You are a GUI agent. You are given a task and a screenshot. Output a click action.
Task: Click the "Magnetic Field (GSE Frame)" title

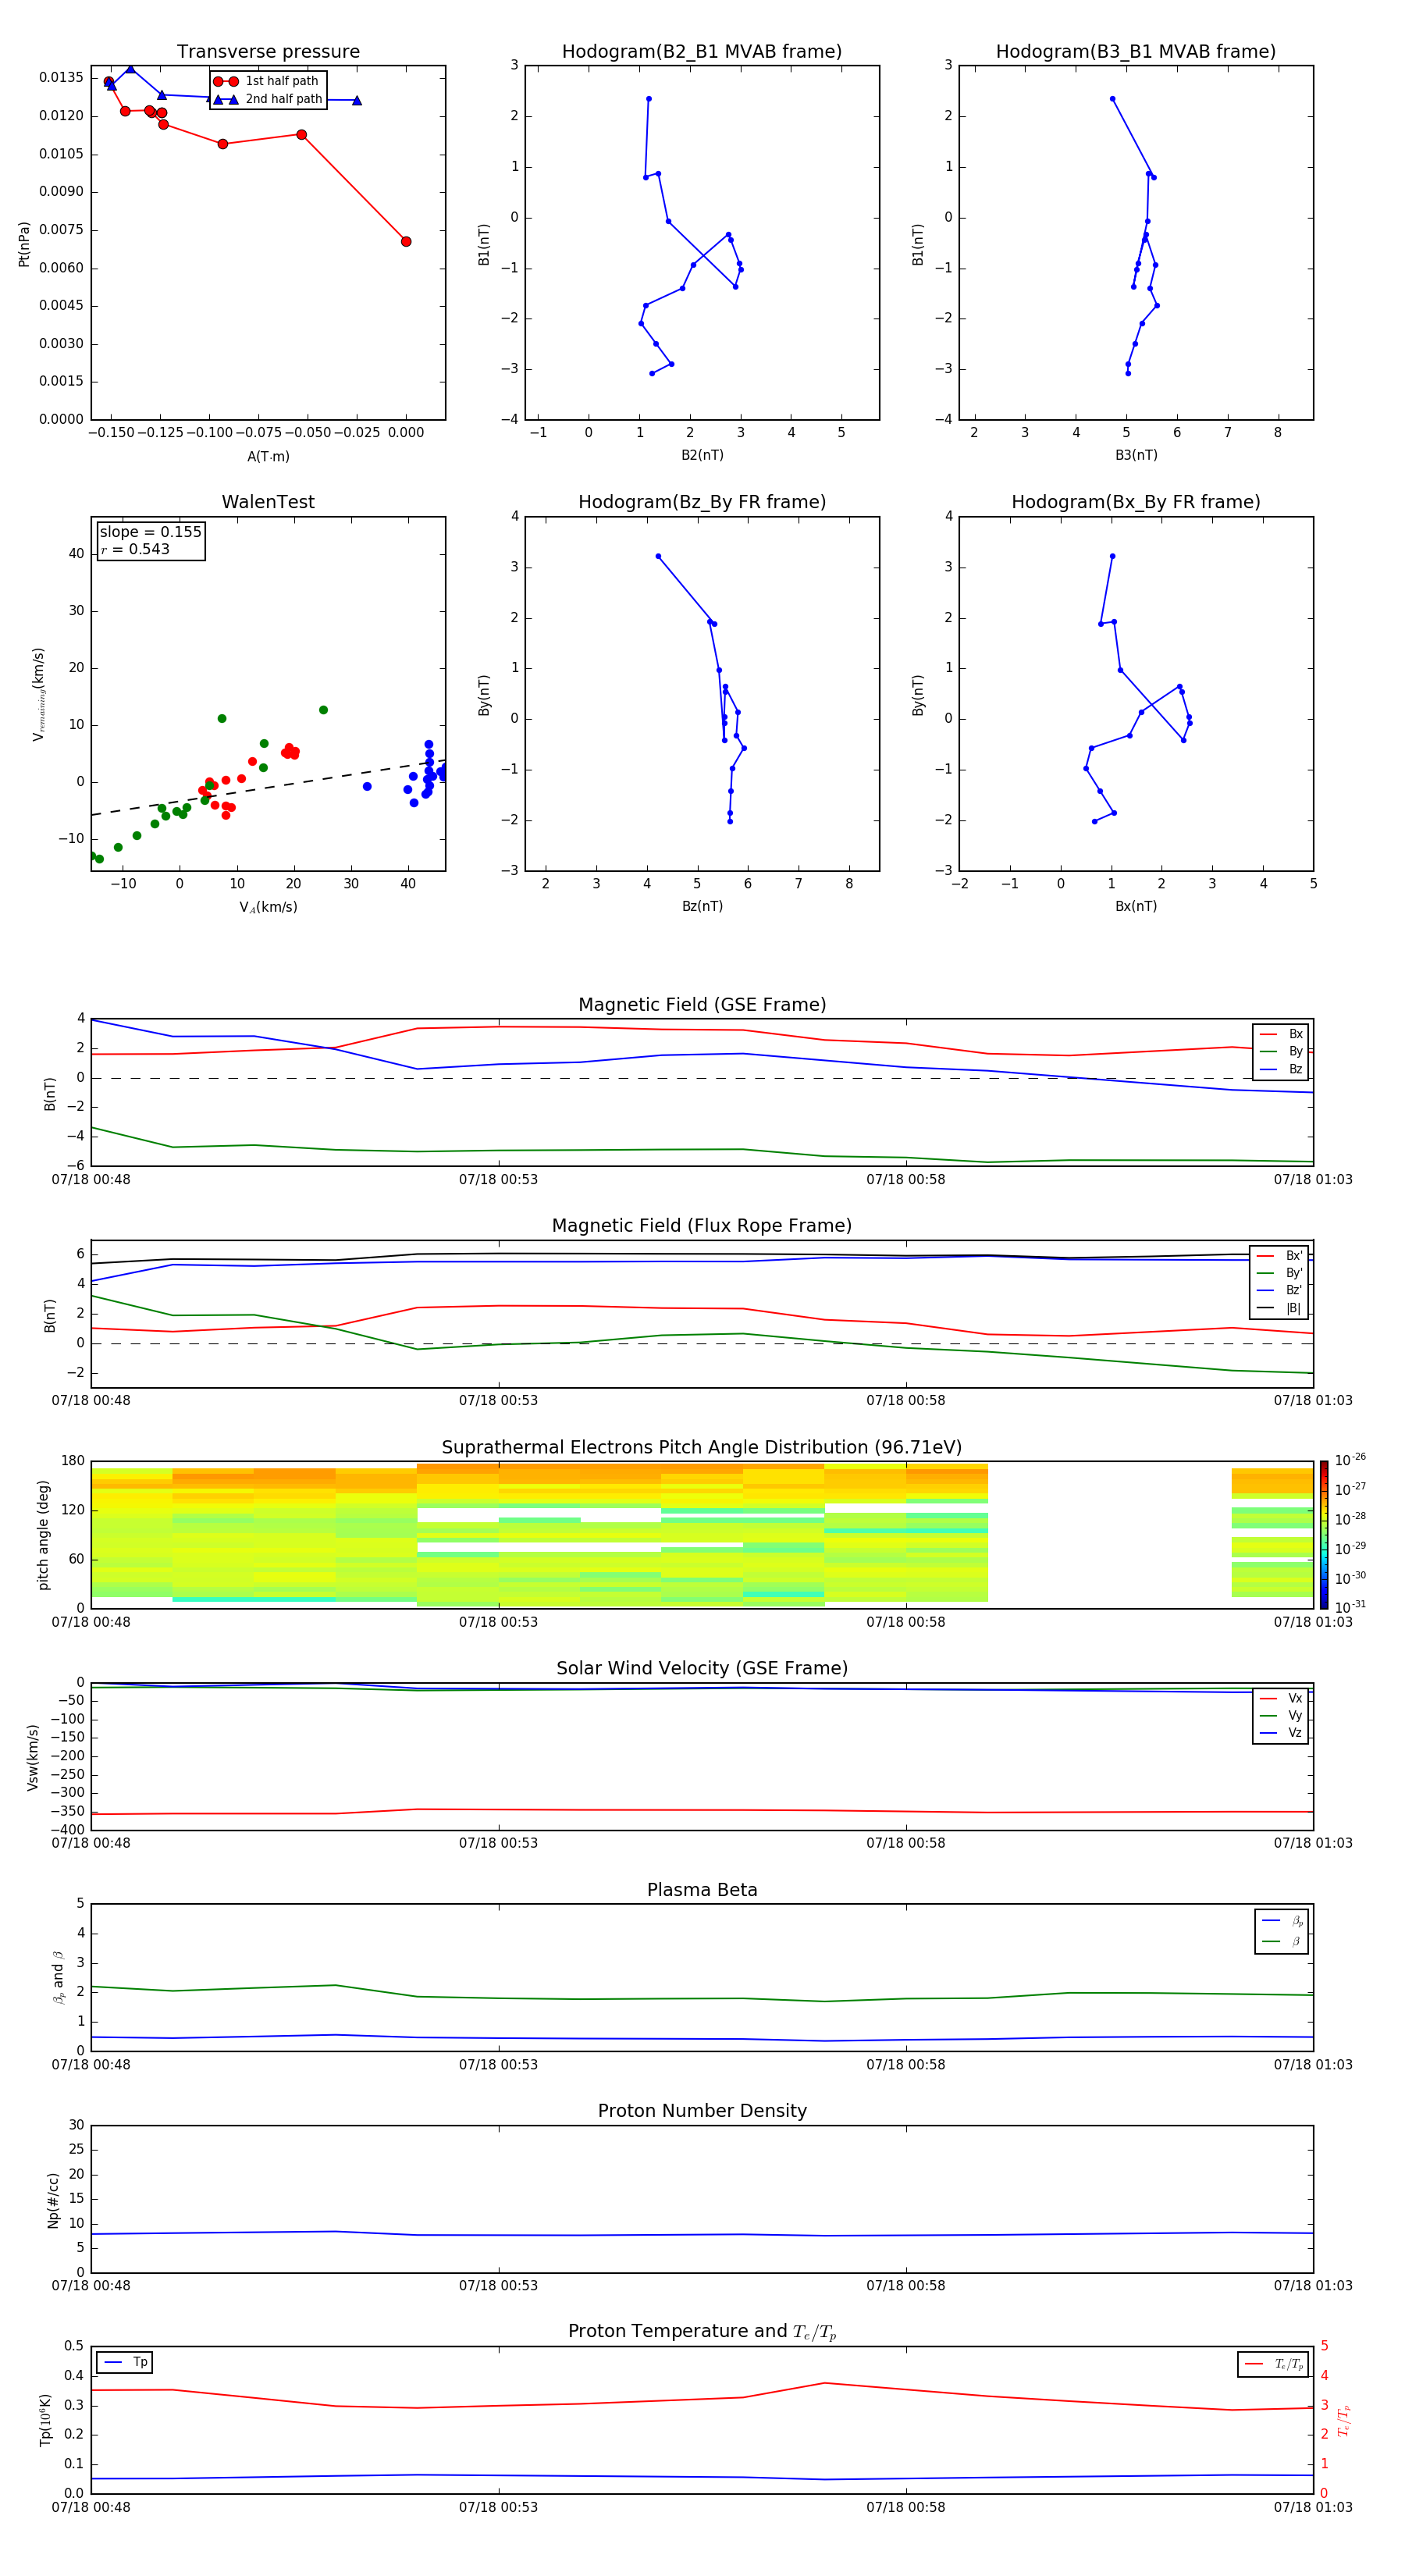[702, 1005]
